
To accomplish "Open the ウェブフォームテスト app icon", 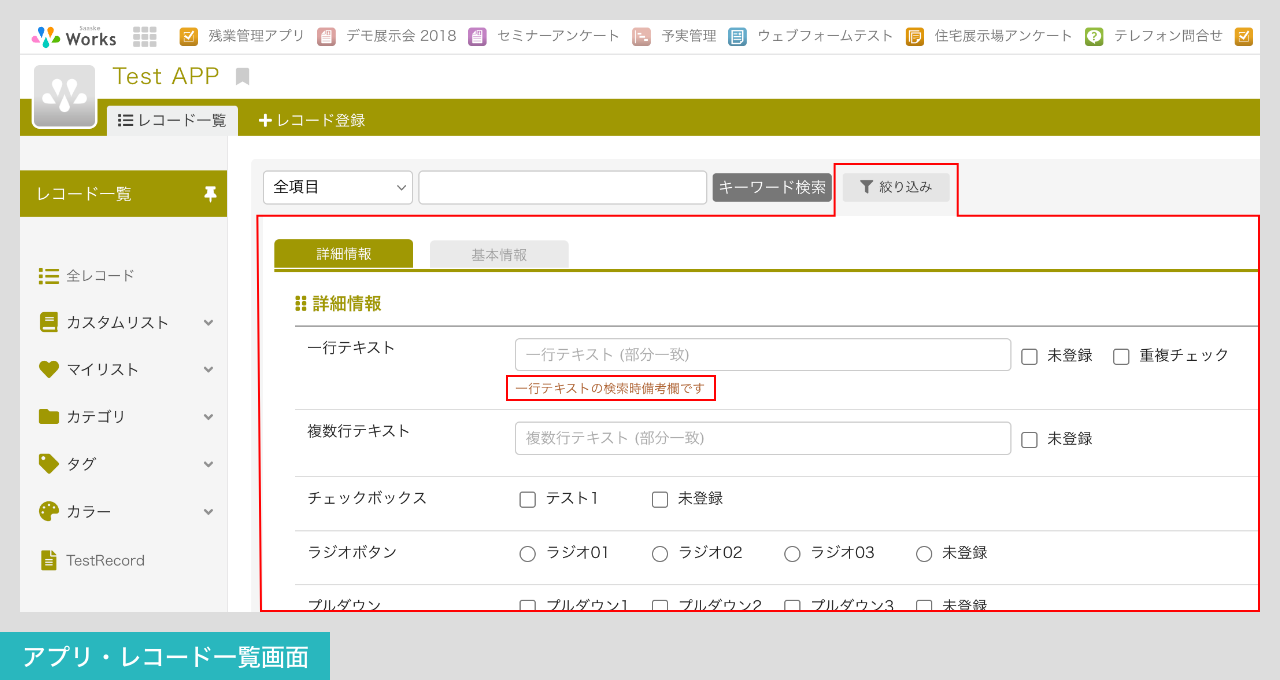I will coord(738,35).
